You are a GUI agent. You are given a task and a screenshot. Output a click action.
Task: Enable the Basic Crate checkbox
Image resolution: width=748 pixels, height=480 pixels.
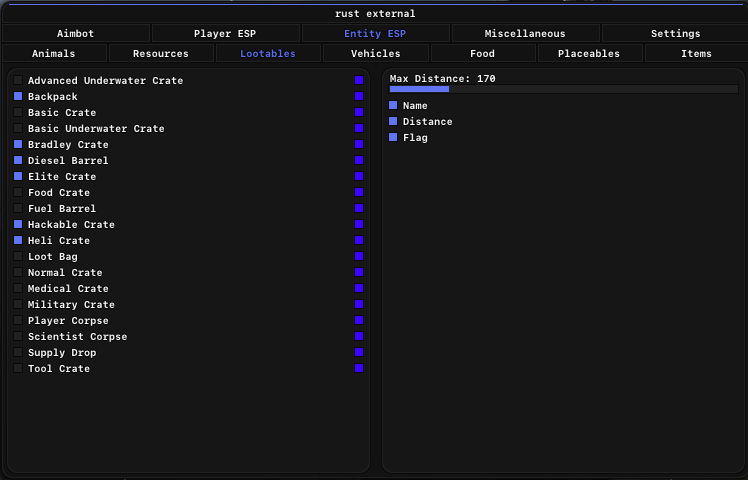tap(18, 112)
